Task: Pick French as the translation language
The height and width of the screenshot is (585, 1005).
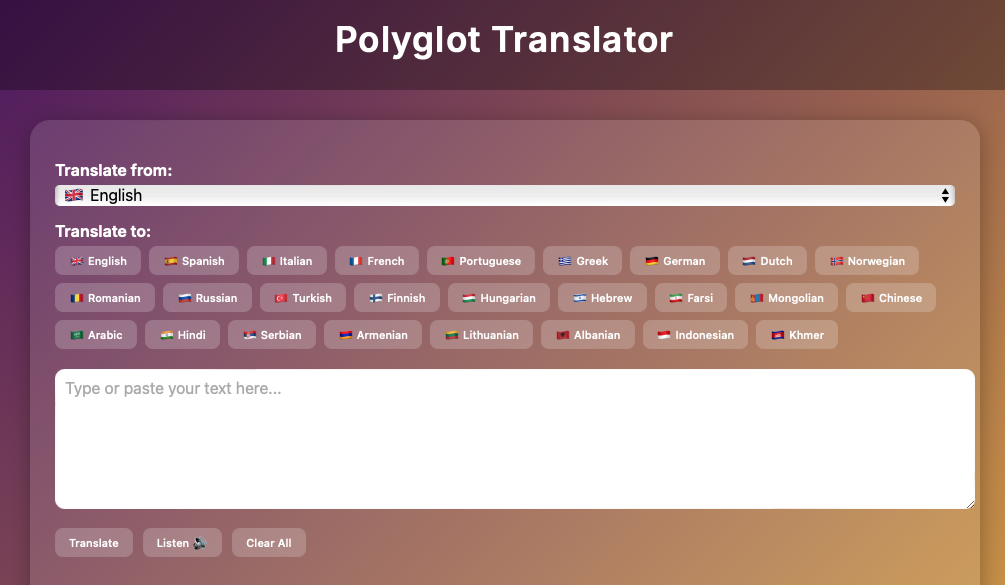Action: pyautogui.click(x=376, y=261)
